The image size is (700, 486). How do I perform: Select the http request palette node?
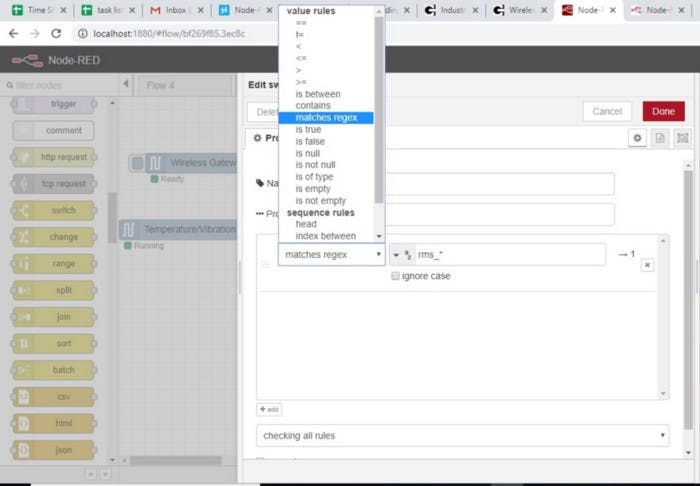(x=55, y=157)
